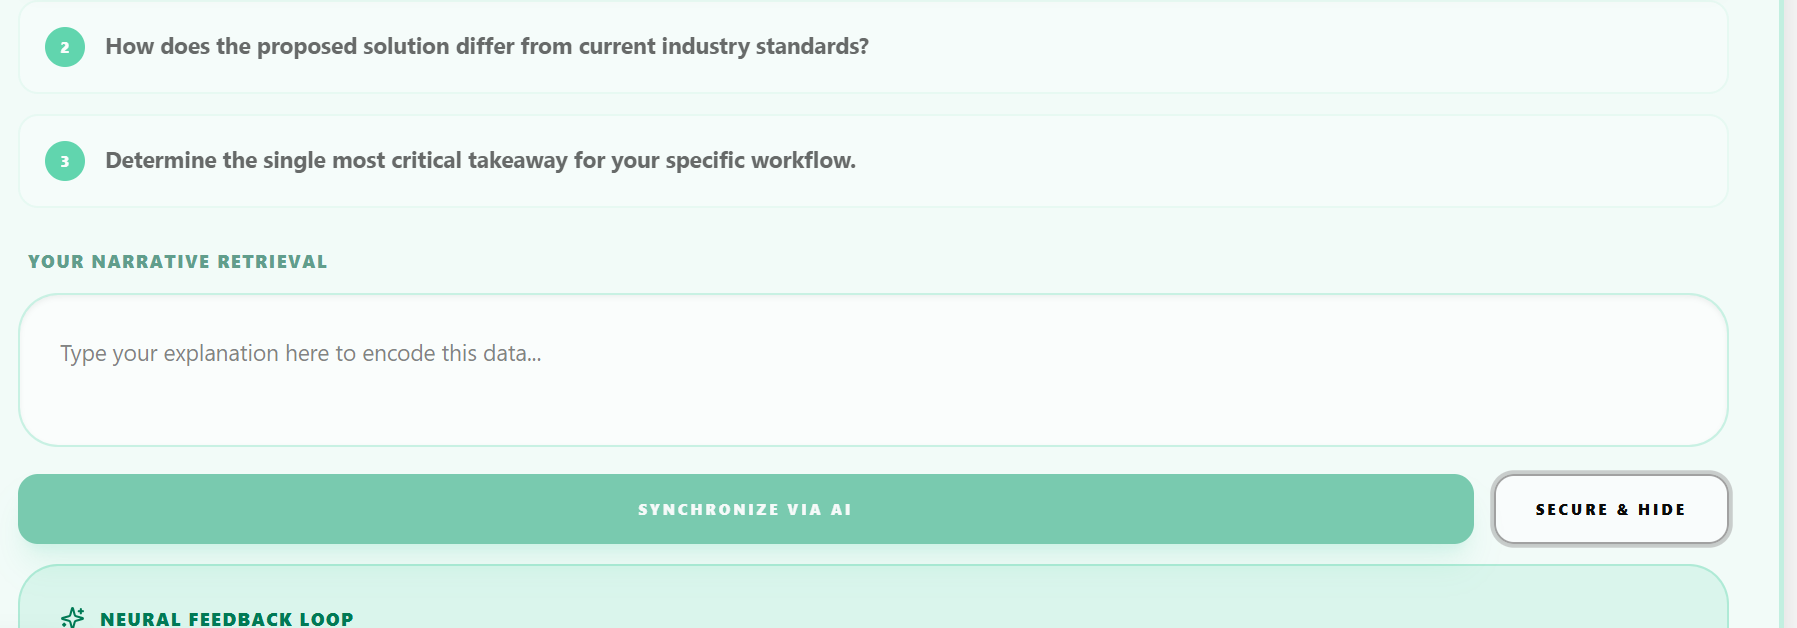
Task: Click the empty right side of question 2 card
Action: coord(1300,47)
